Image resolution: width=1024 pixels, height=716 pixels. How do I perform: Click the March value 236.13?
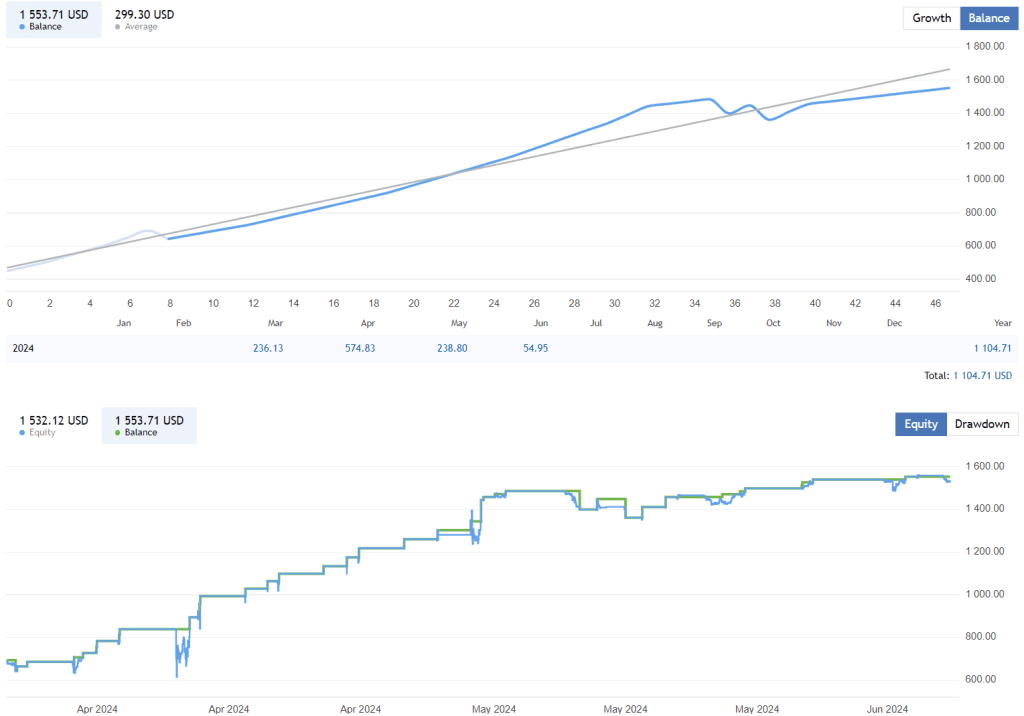(x=268, y=348)
